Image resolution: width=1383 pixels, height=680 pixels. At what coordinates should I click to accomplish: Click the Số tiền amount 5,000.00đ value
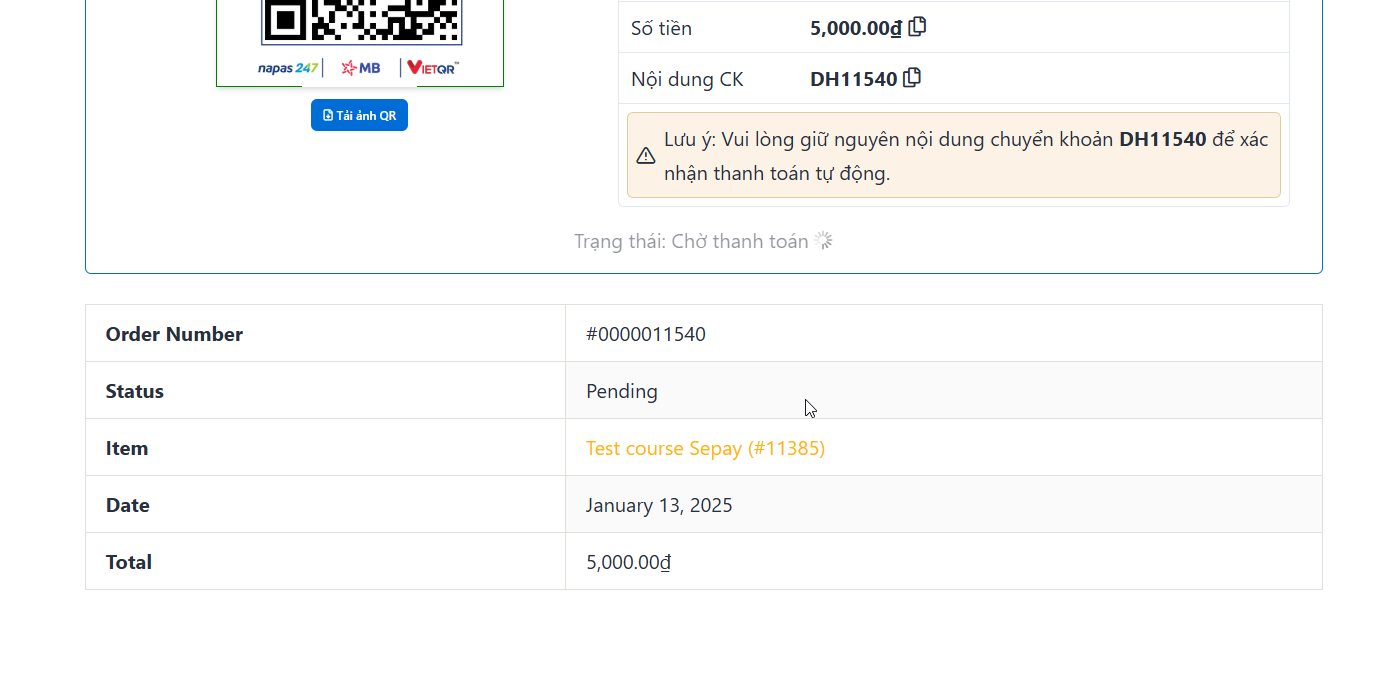coord(856,28)
